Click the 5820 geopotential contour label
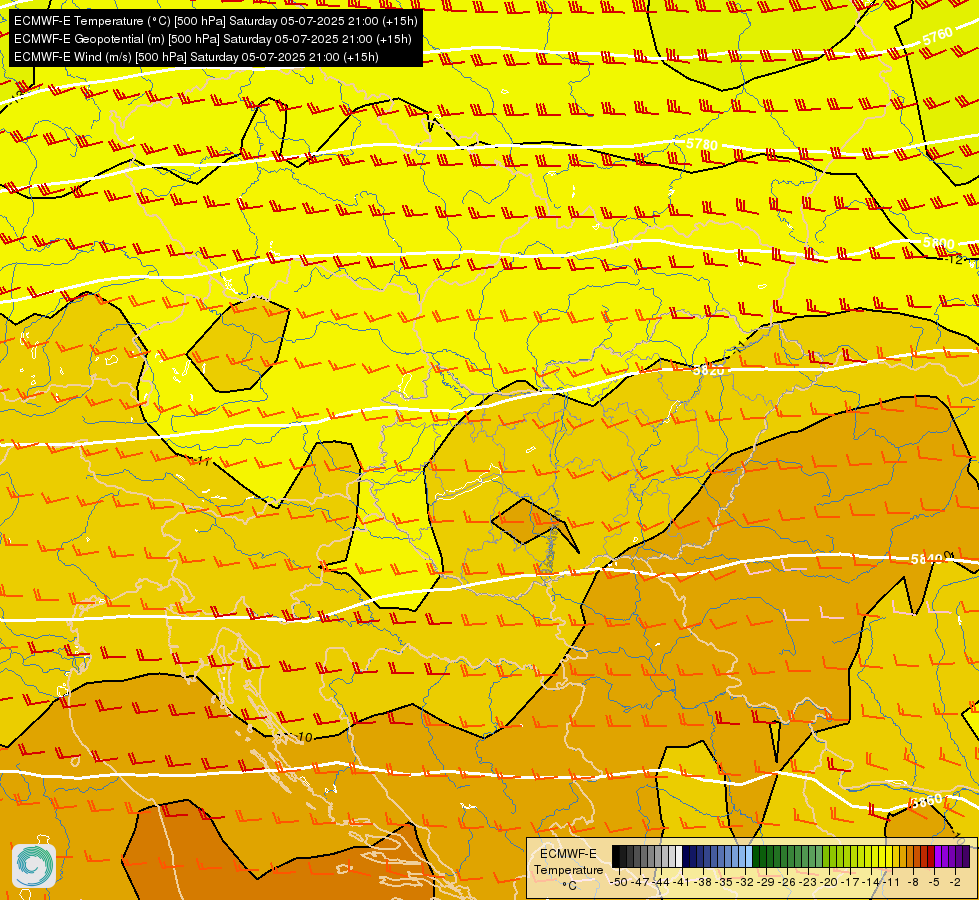 point(709,370)
